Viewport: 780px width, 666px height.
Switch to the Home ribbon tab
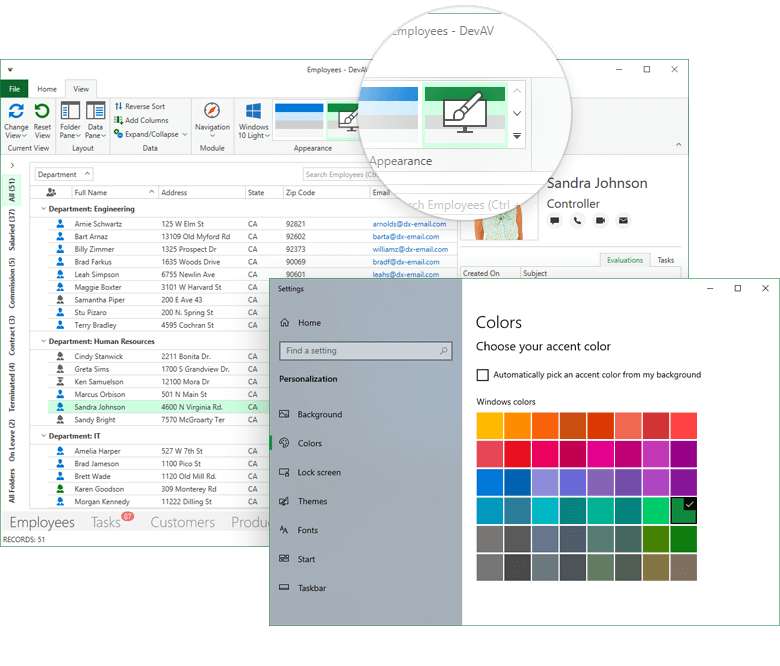tap(47, 89)
